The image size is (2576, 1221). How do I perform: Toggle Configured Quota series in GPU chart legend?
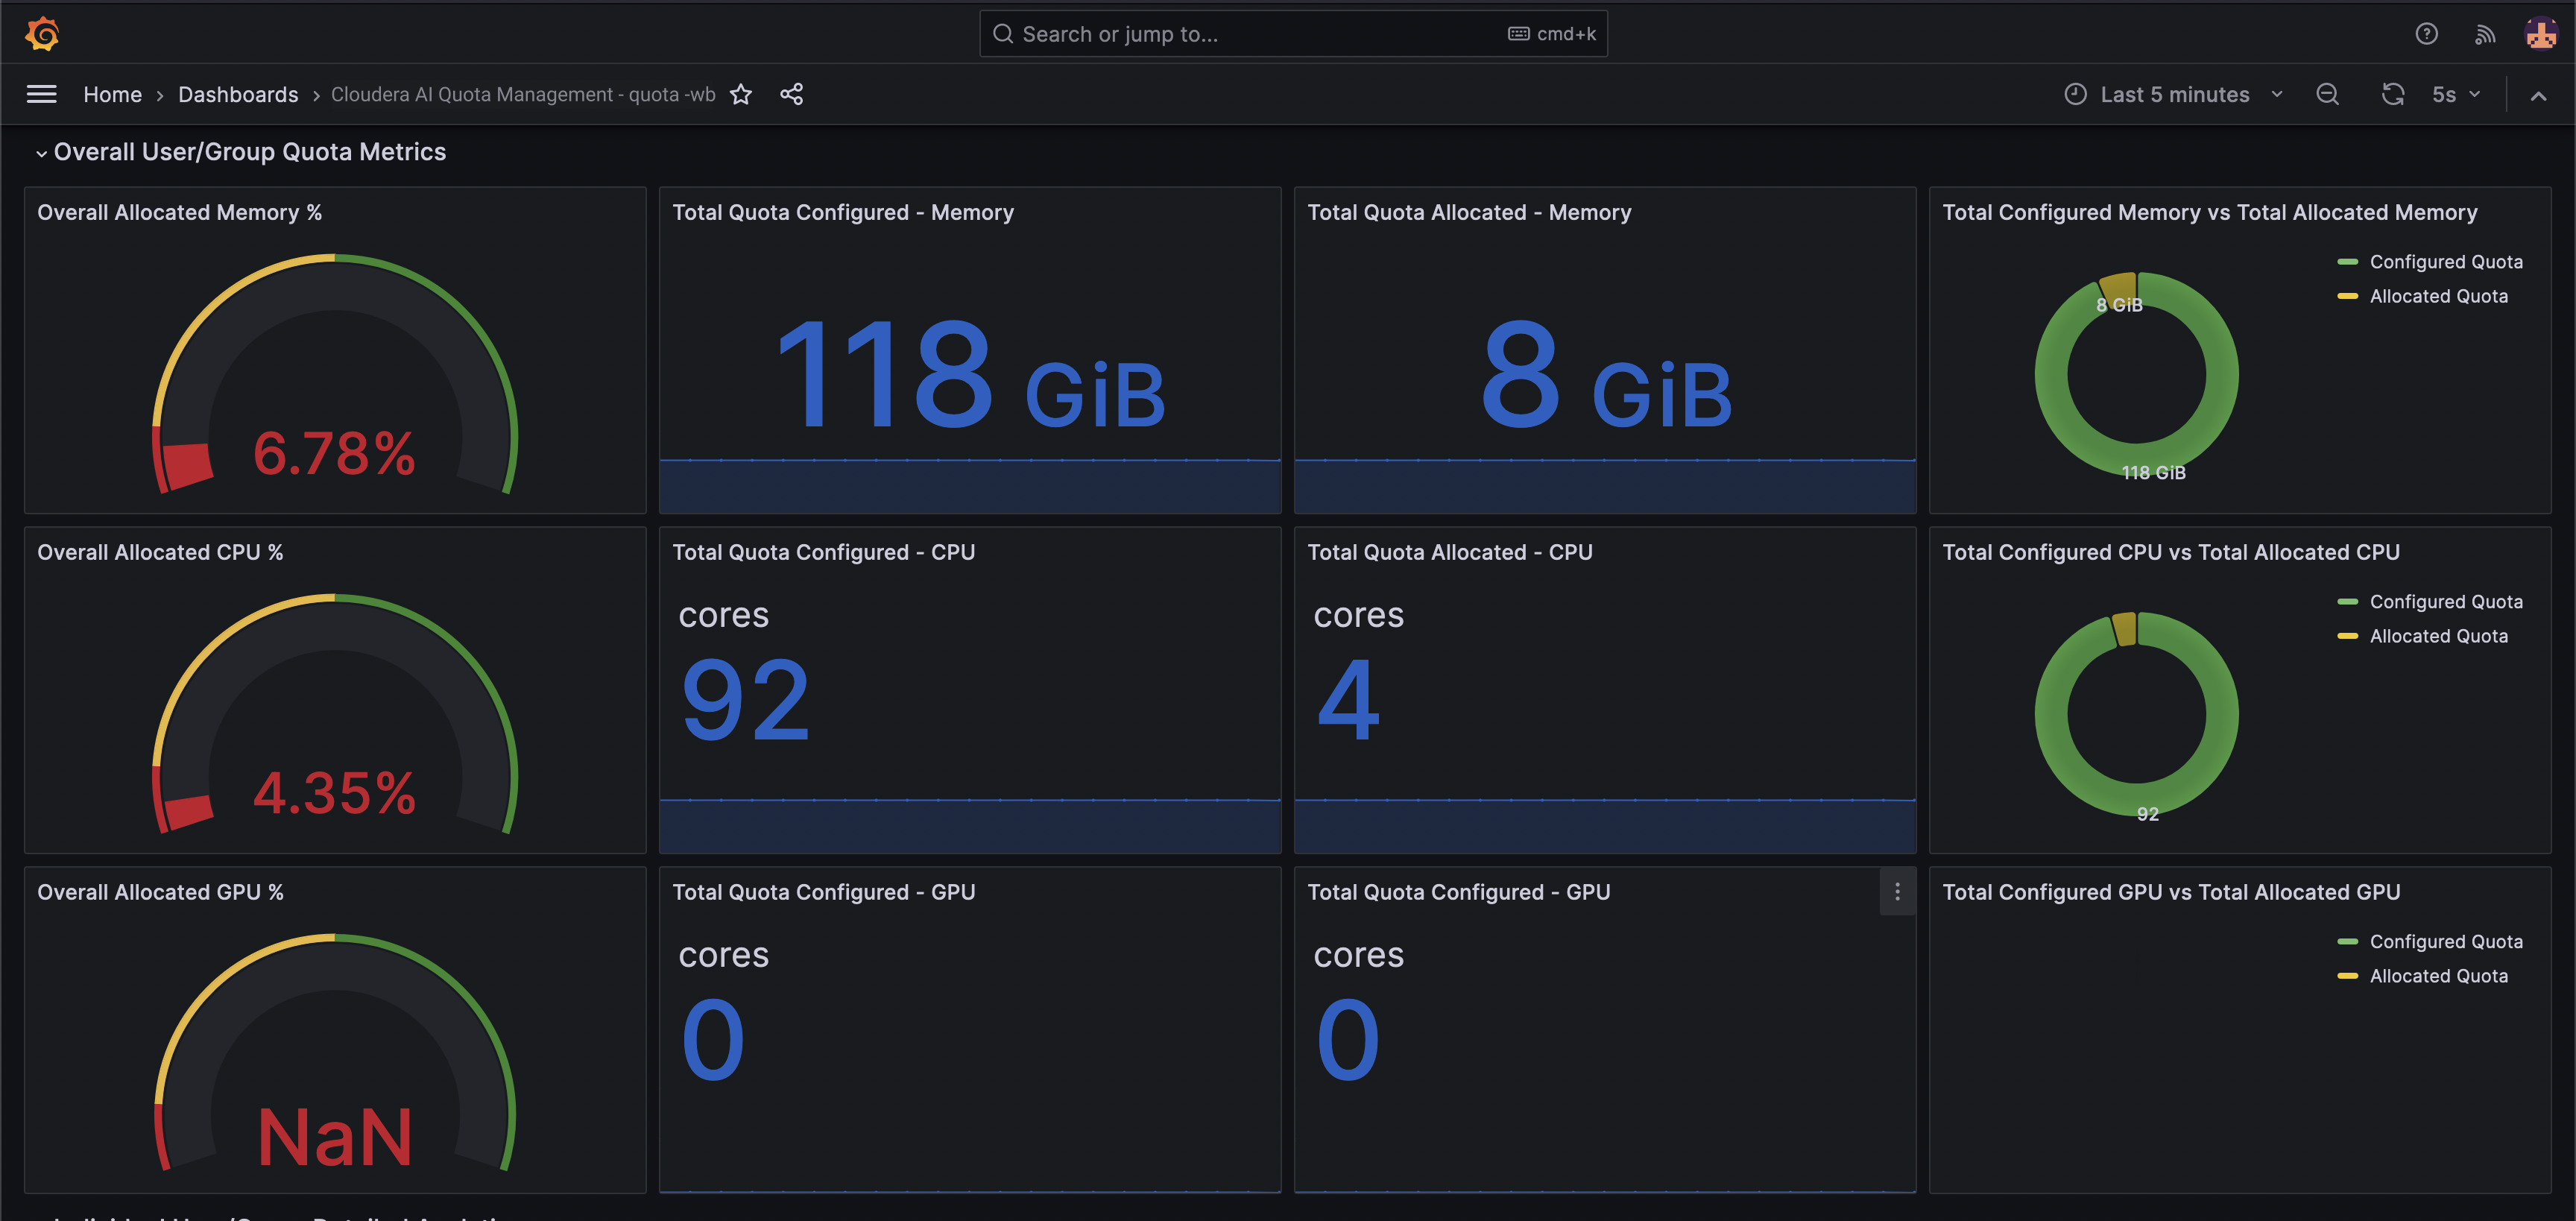click(2445, 942)
